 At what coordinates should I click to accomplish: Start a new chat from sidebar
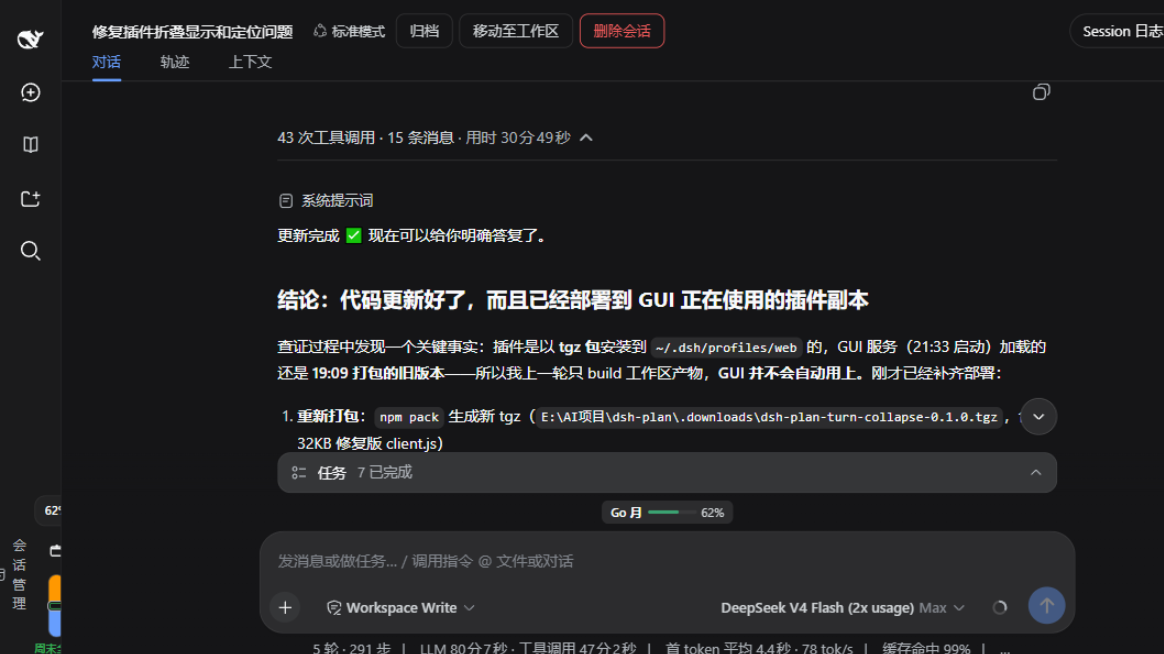coord(30,92)
